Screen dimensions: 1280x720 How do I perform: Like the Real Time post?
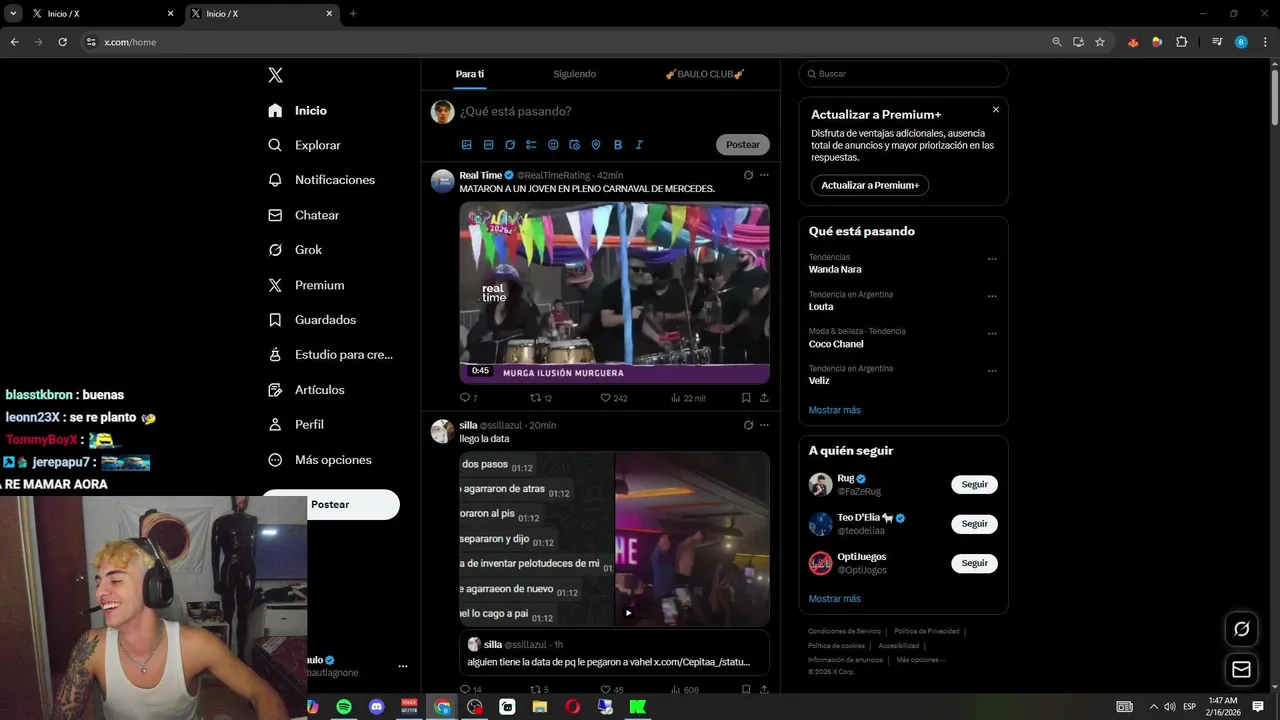click(x=613, y=398)
